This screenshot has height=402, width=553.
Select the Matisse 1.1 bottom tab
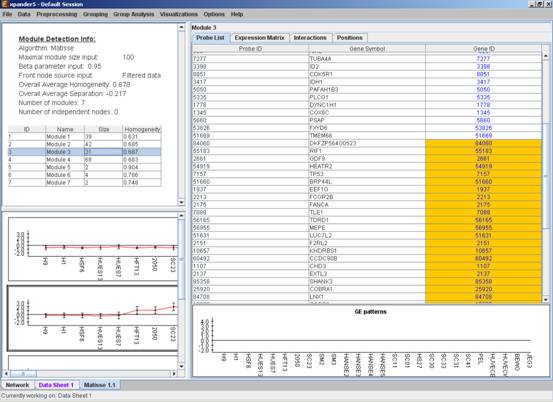coord(99,385)
